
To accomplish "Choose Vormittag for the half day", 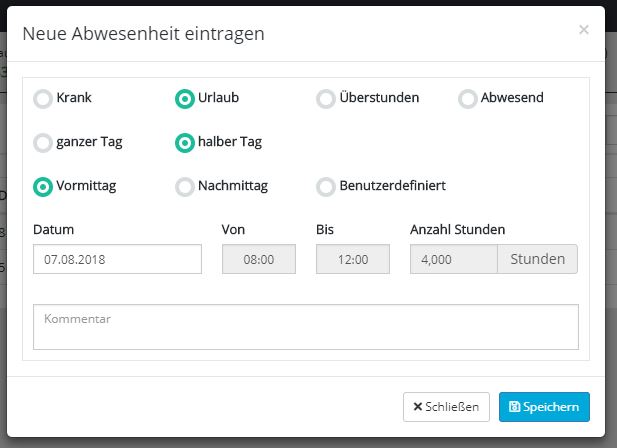I will (43, 187).
